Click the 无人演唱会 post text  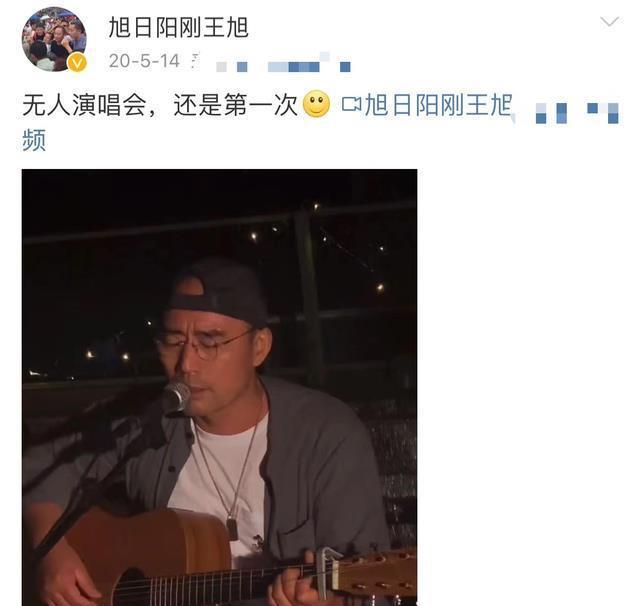pyautogui.click(x=84, y=105)
